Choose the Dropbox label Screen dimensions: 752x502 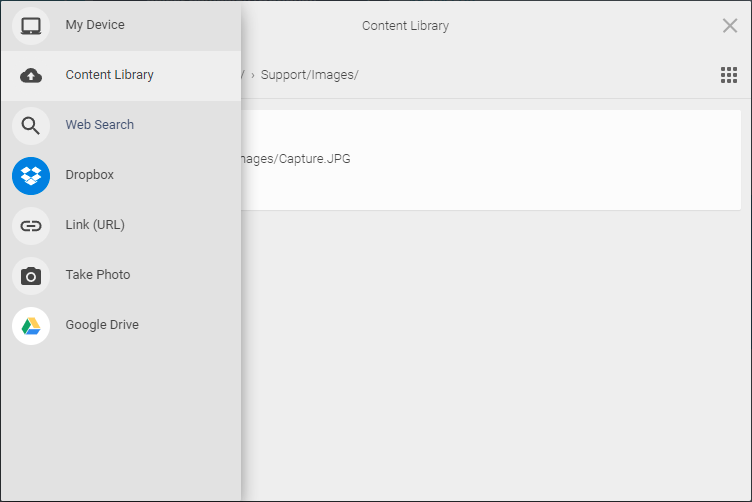tap(90, 175)
